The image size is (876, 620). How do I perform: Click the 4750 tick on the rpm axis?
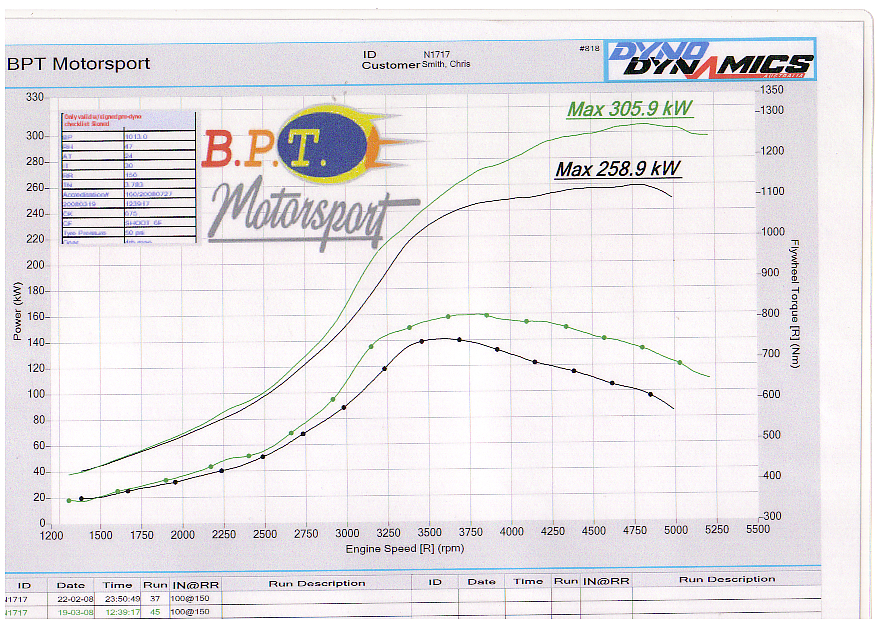635,530
